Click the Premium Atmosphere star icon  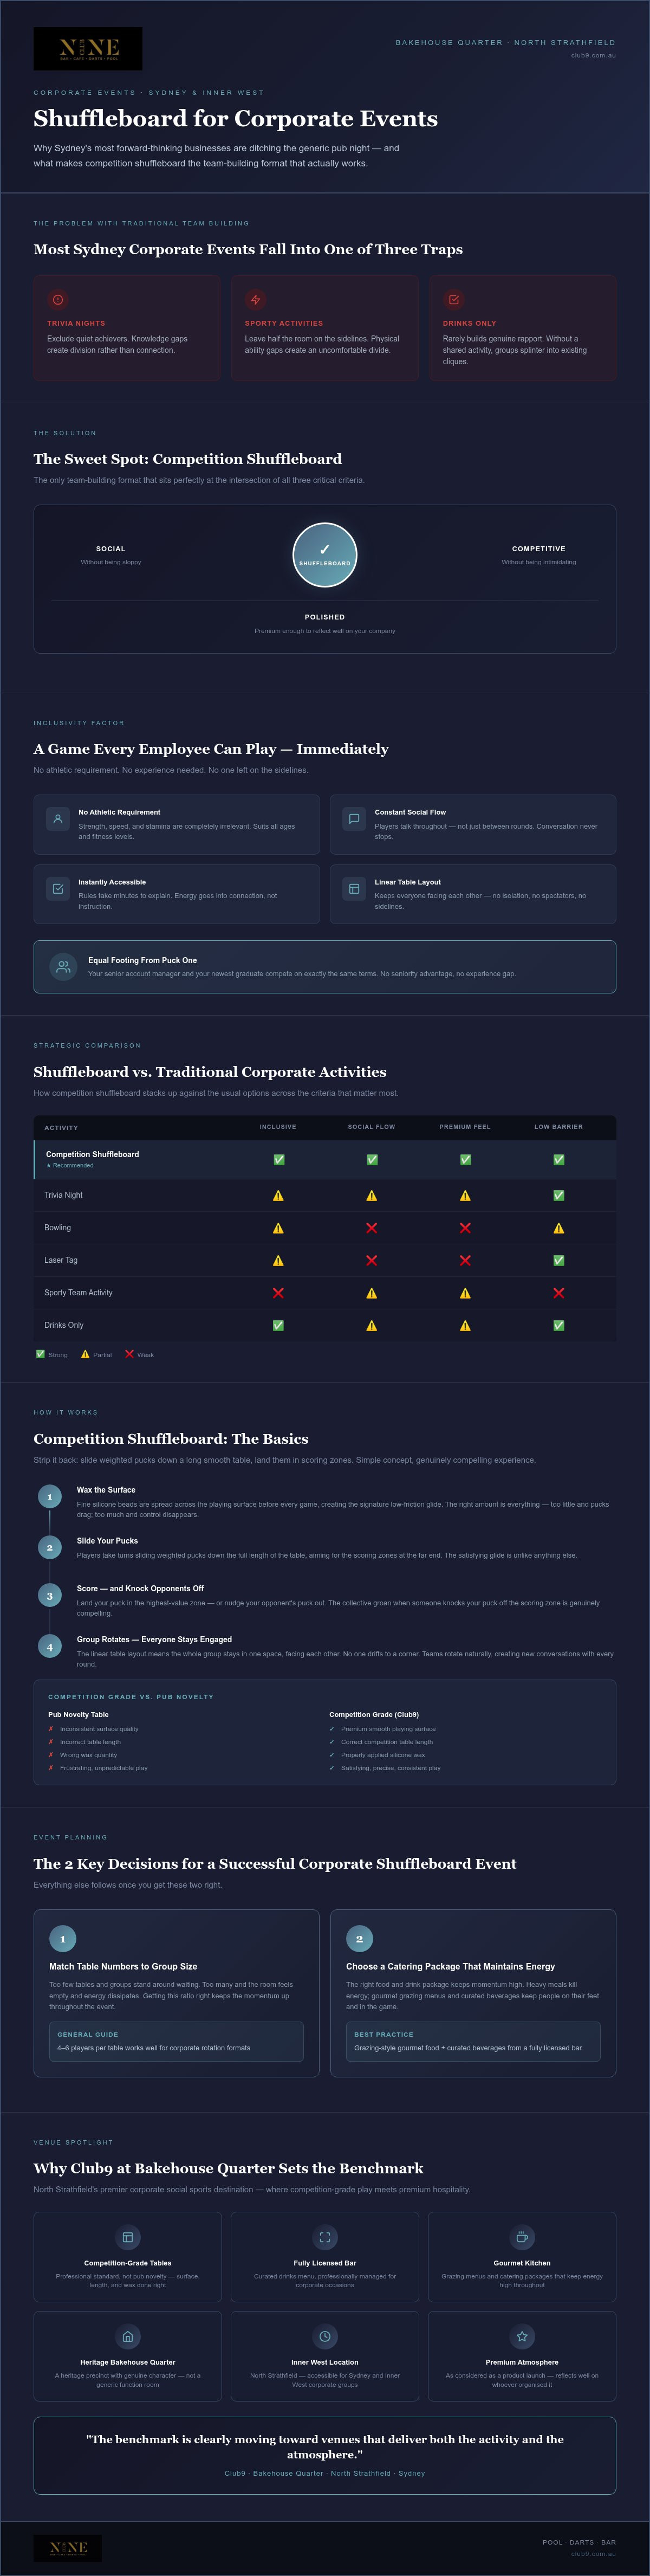tap(522, 2336)
